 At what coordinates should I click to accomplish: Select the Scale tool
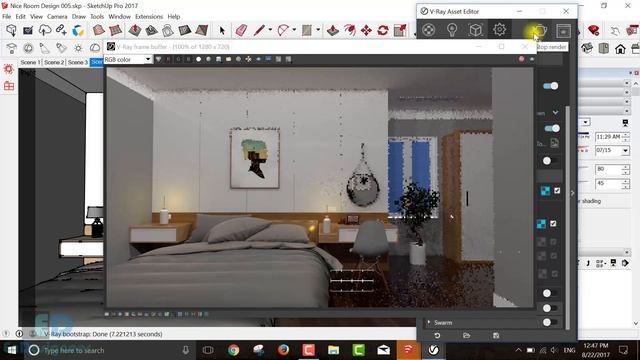tap(400, 30)
